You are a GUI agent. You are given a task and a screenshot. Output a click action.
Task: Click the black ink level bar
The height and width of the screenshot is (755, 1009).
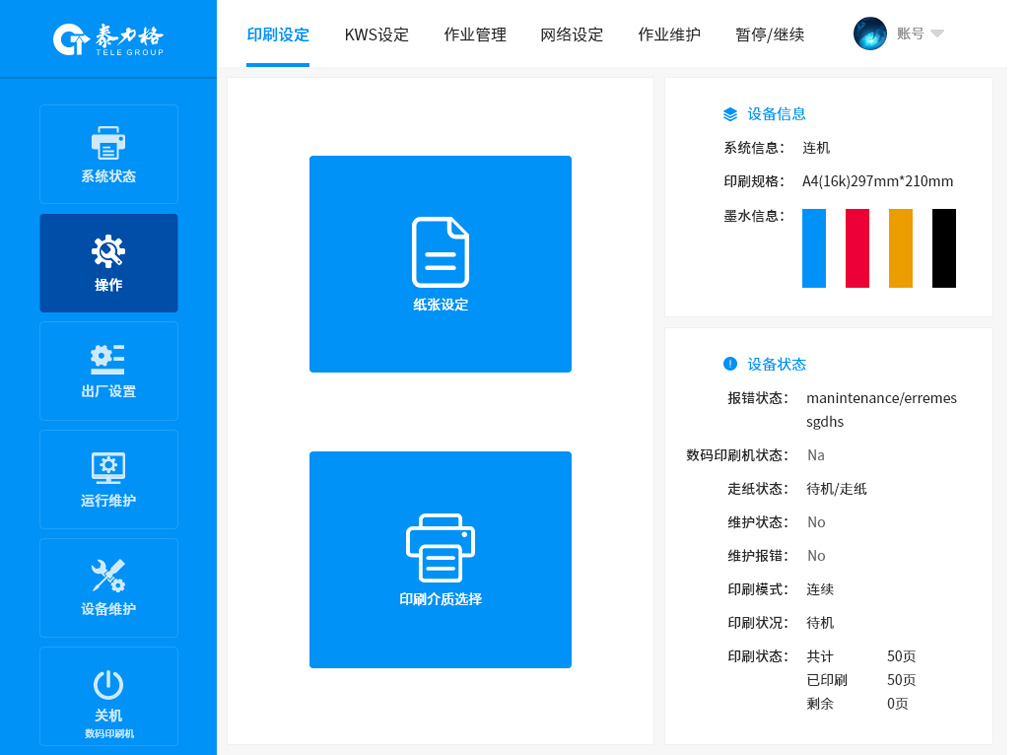click(x=944, y=248)
